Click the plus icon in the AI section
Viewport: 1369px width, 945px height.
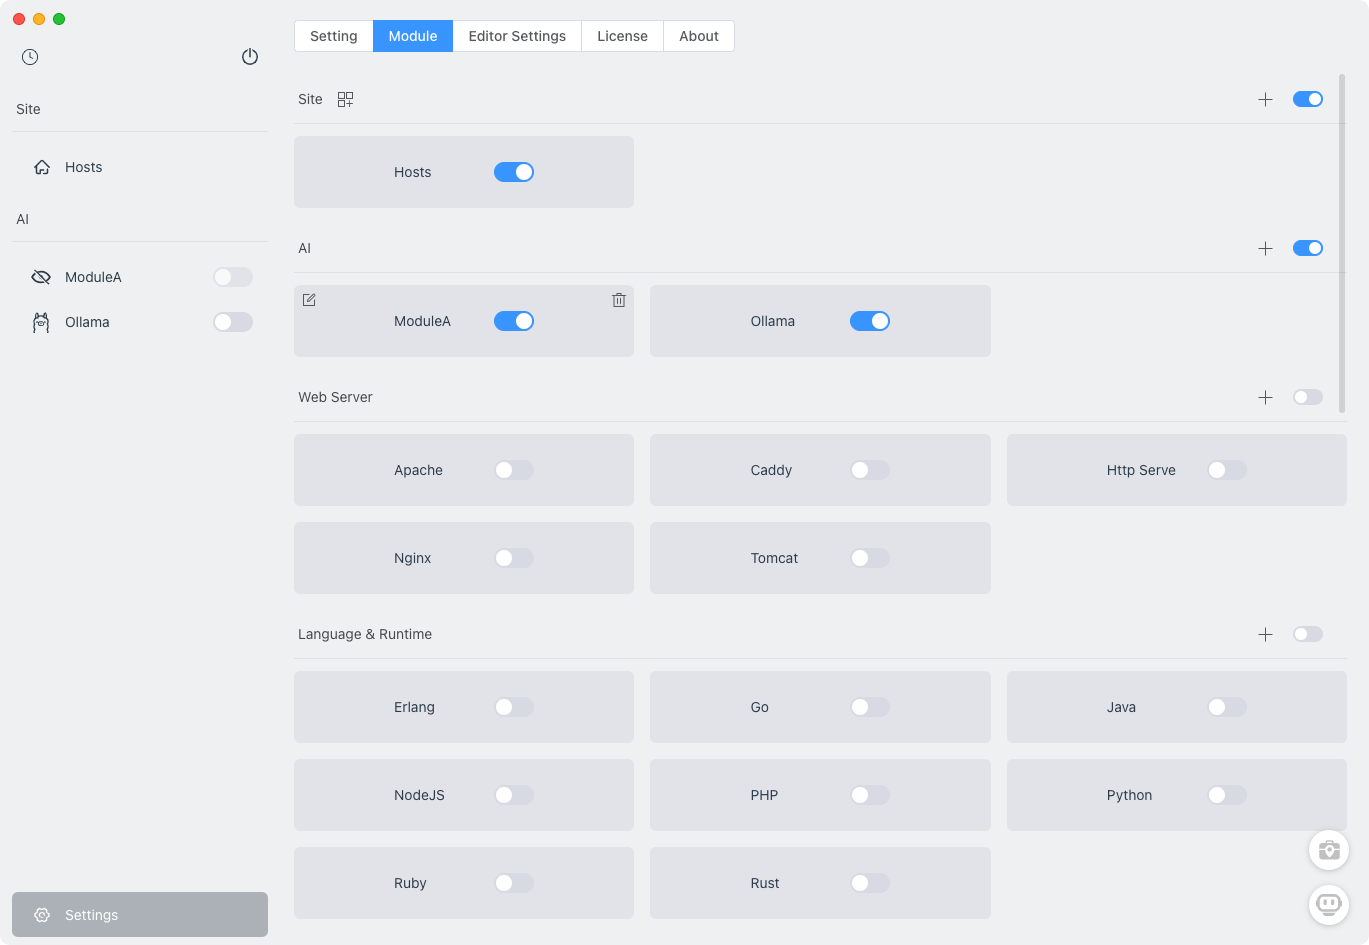1265,248
